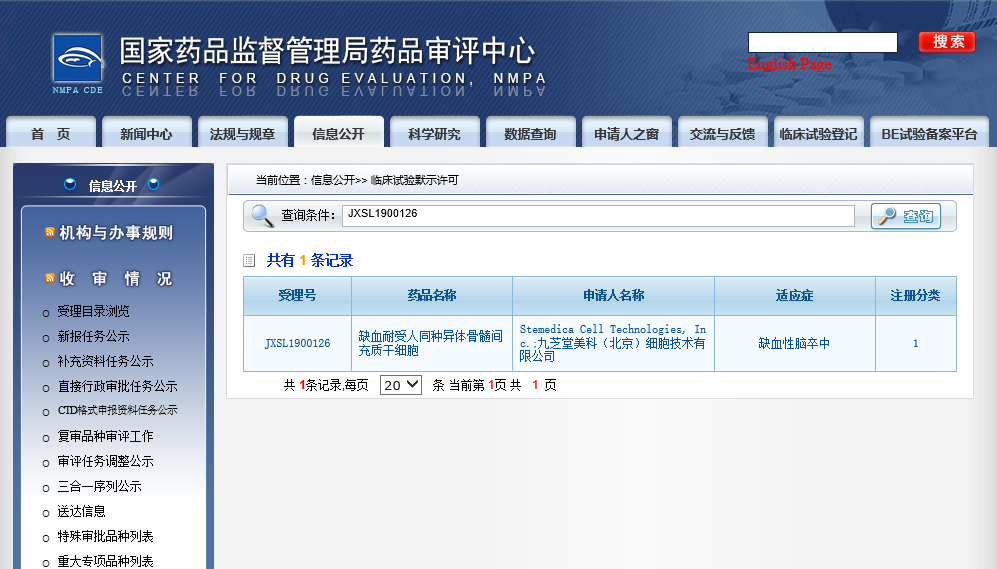The image size is (997, 569).
Task: Click the blue dot icon right of 信息公开 header
Action: 153,184
